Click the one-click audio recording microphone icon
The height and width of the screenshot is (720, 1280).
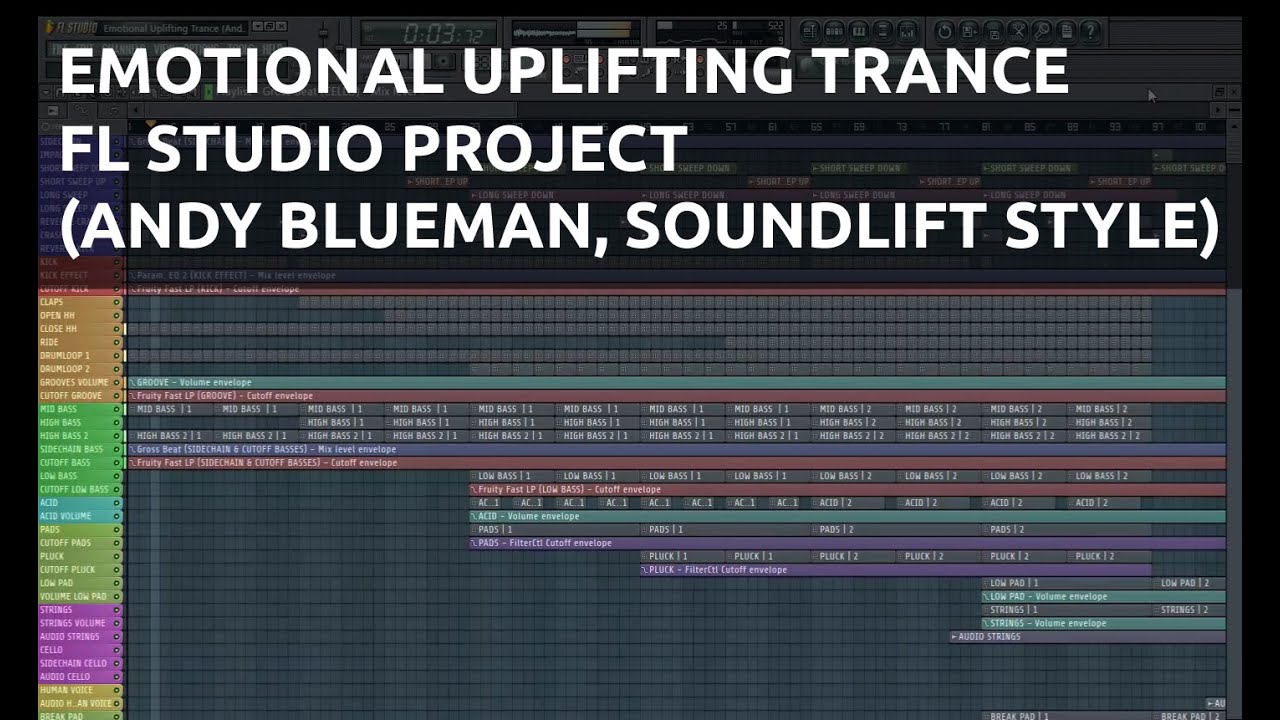click(1042, 31)
